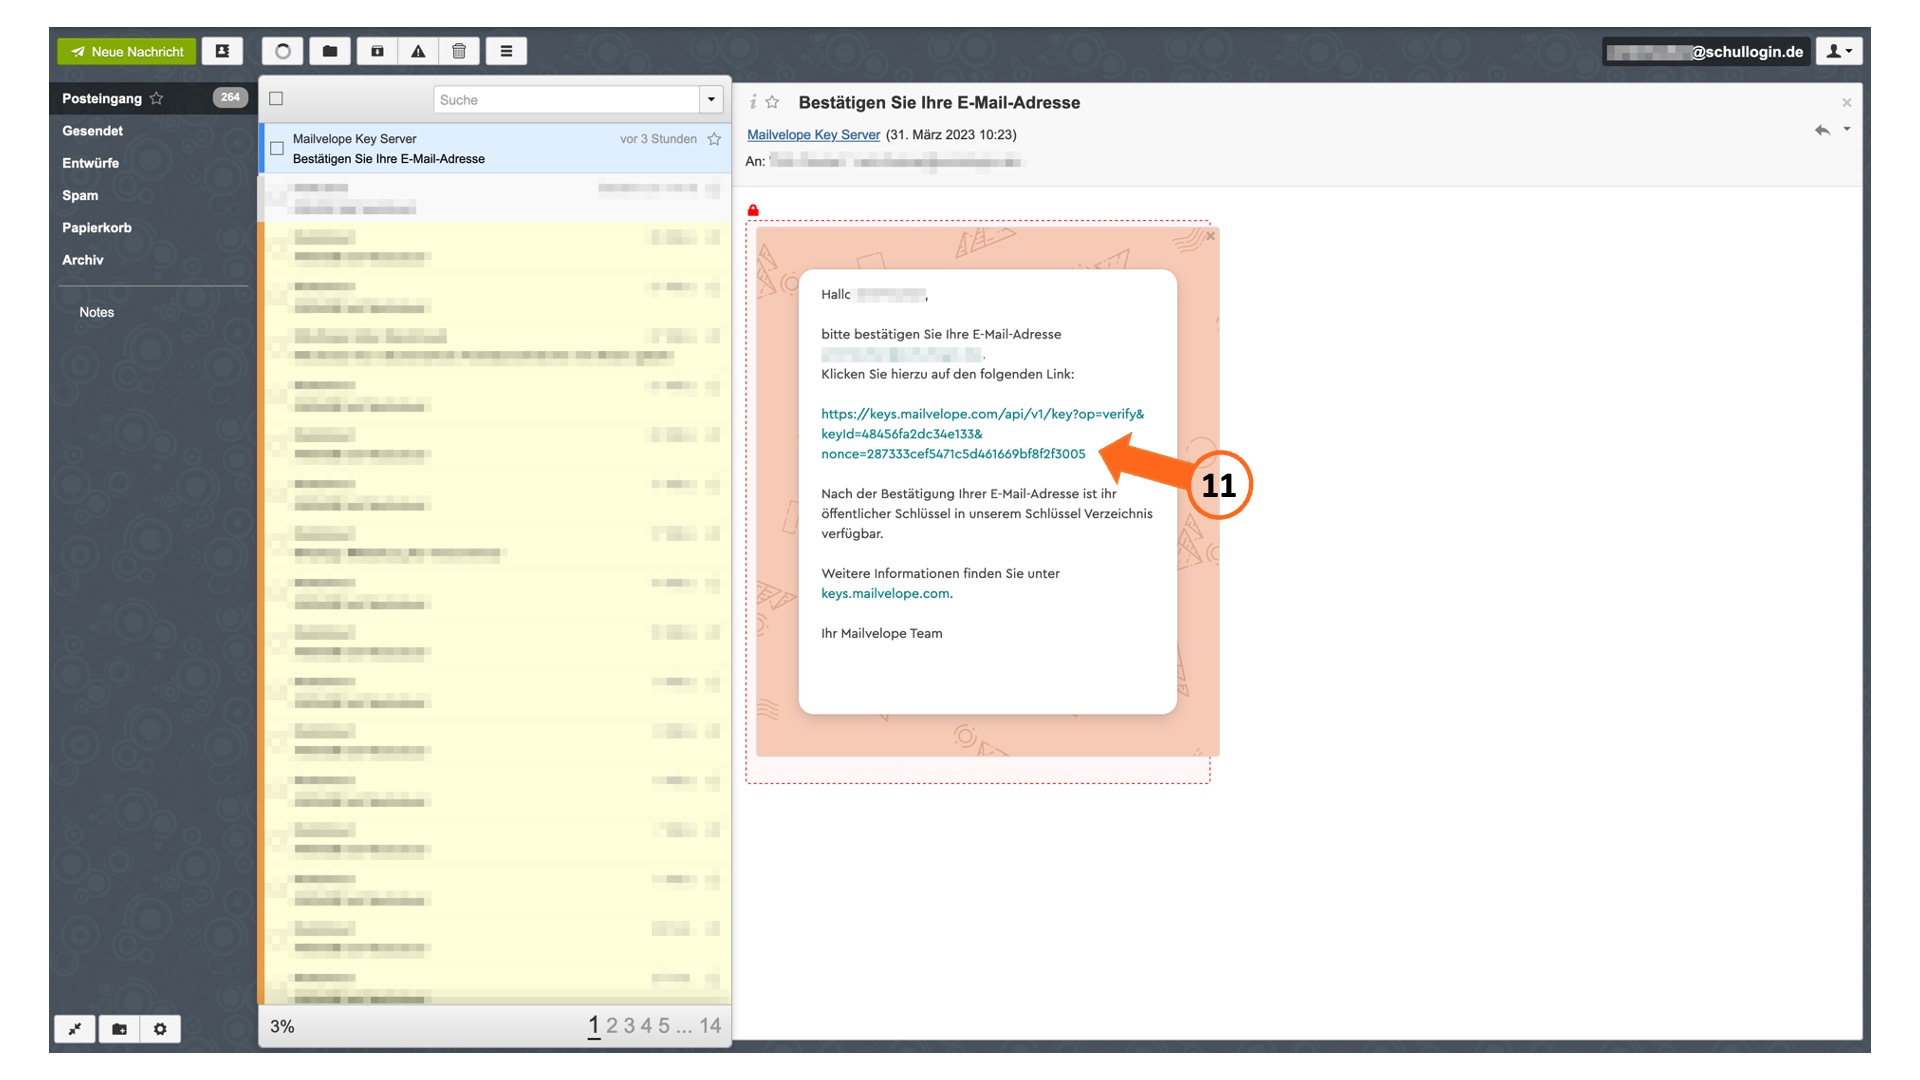This screenshot has height=1080, width=1920.
Task: Click the move-to-folder icon
Action: coord(330,51)
